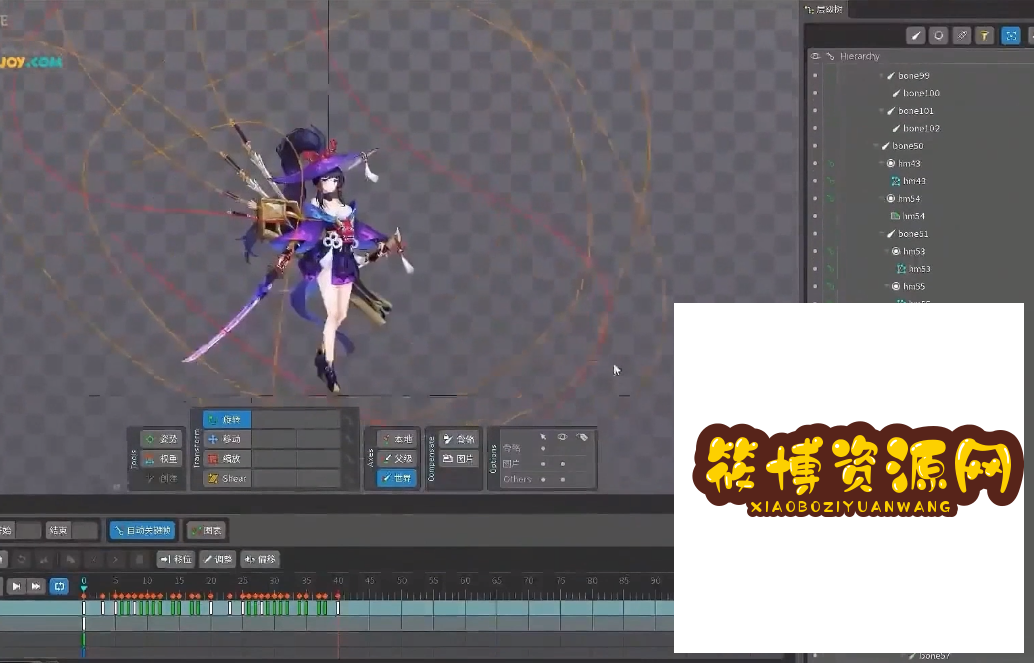Toggle the loop playback button
1034x663 pixels.
[59, 586]
